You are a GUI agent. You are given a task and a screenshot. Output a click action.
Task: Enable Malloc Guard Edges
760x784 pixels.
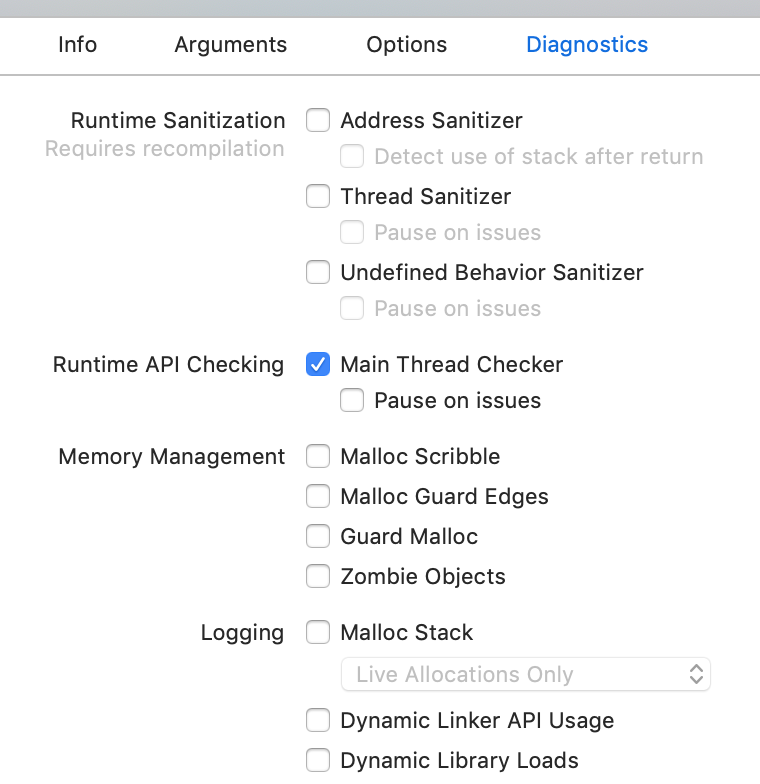click(318, 496)
